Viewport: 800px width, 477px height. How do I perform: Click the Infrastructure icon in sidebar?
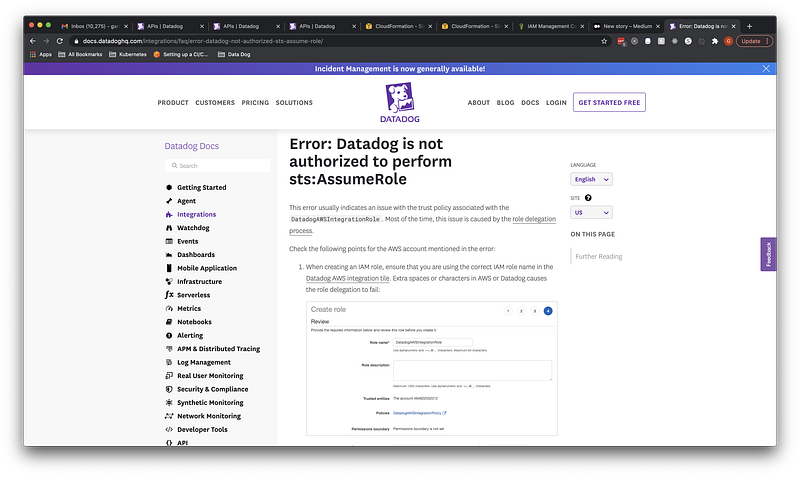(169, 282)
